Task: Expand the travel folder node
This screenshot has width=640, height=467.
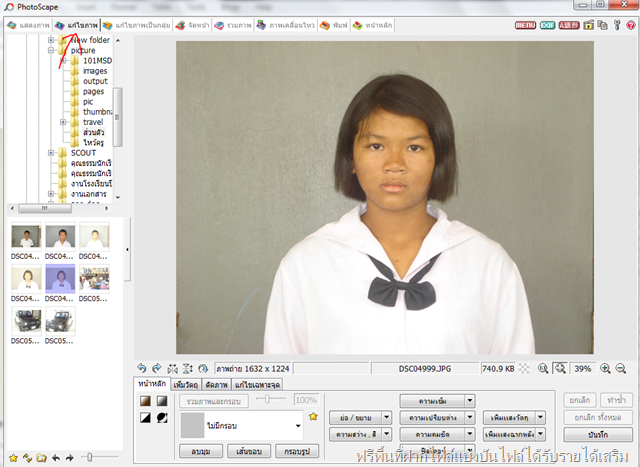Action: pyautogui.click(x=63, y=122)
